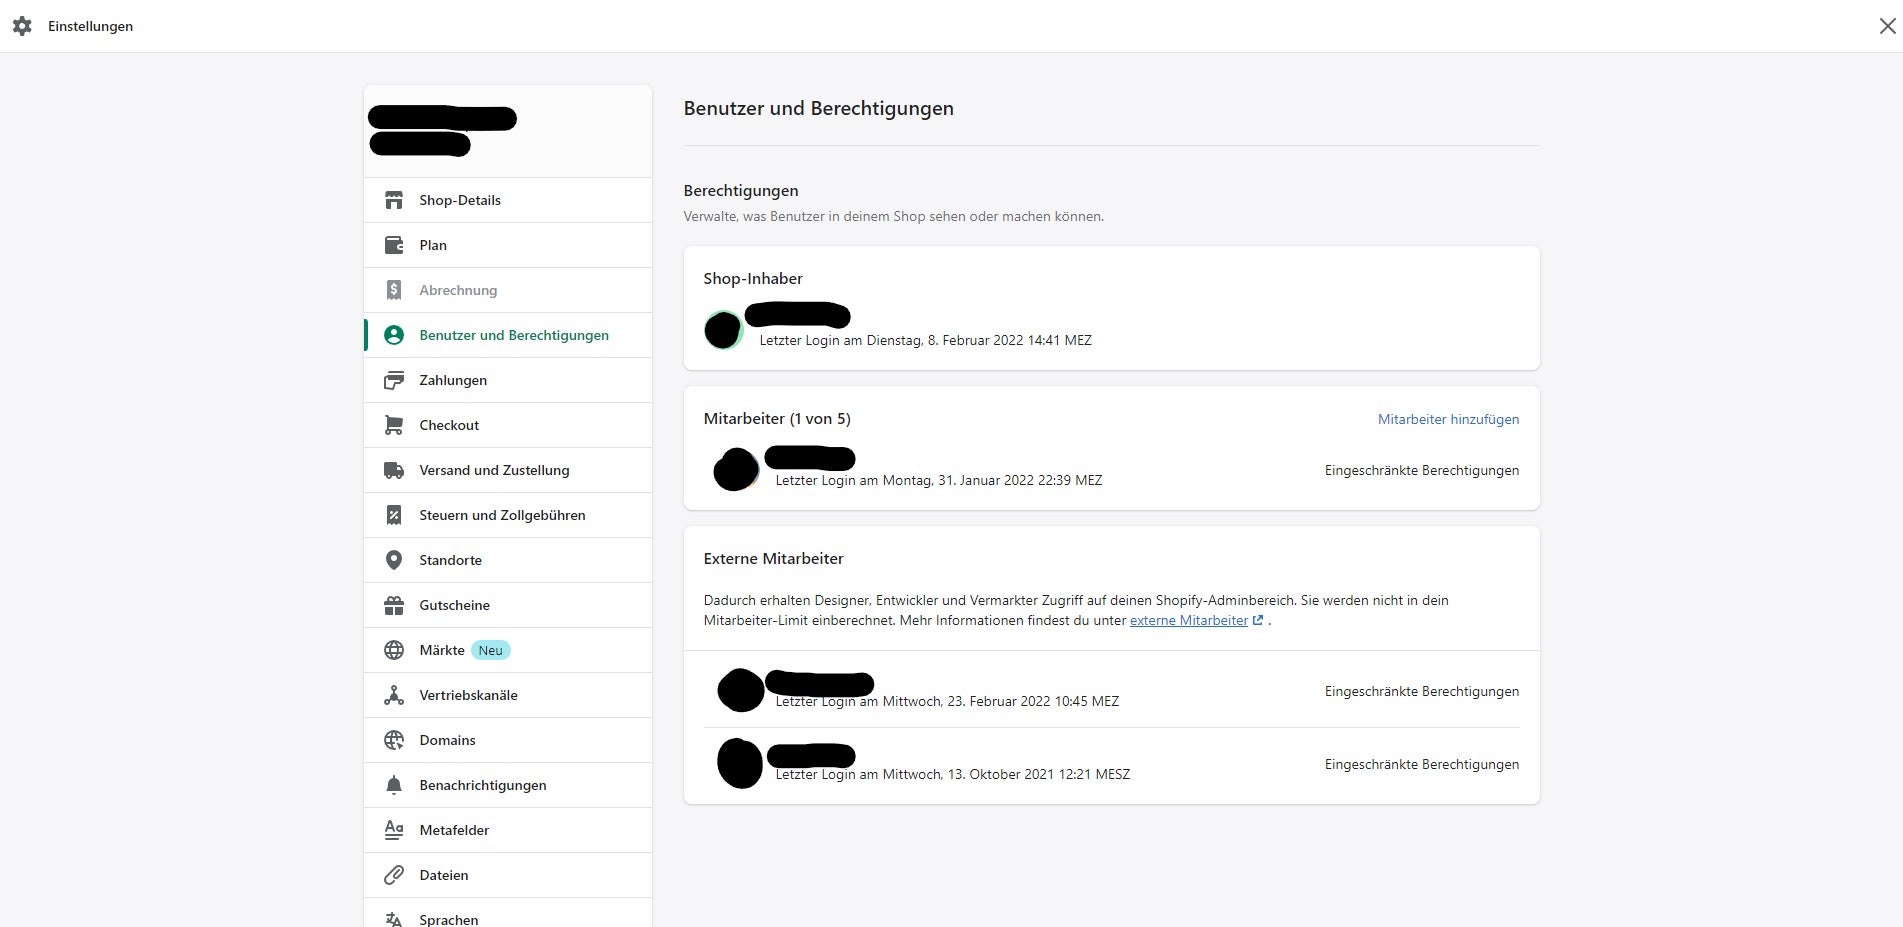The width and height of the screenshot is (1903, 927).
Task: Click the Plan wallet icon
Action: [394, 245]
